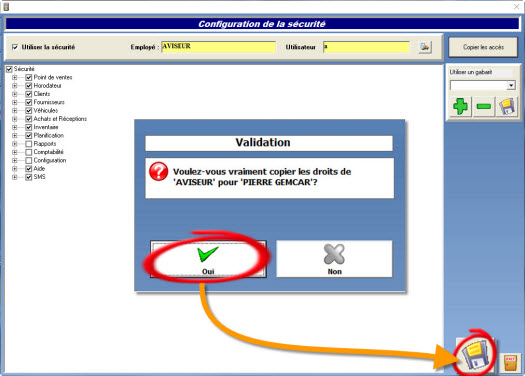This screenshot has height=376, width=525.
Task: Uncheck the Point de ventes checkbox
Action: pyautogui.click(x=29, y=77)
